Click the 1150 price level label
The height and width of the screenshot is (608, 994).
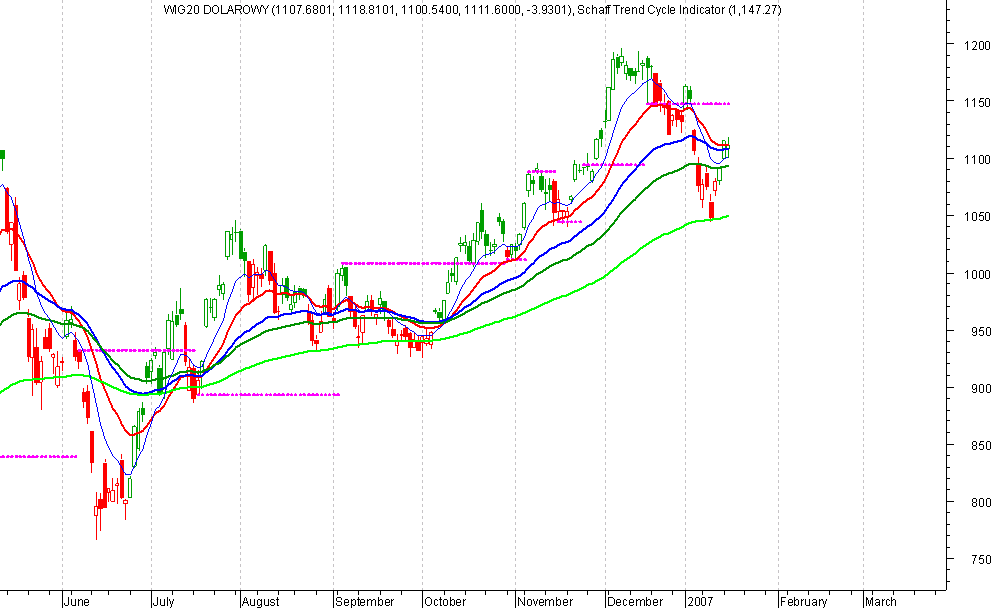tap(977, 102)
